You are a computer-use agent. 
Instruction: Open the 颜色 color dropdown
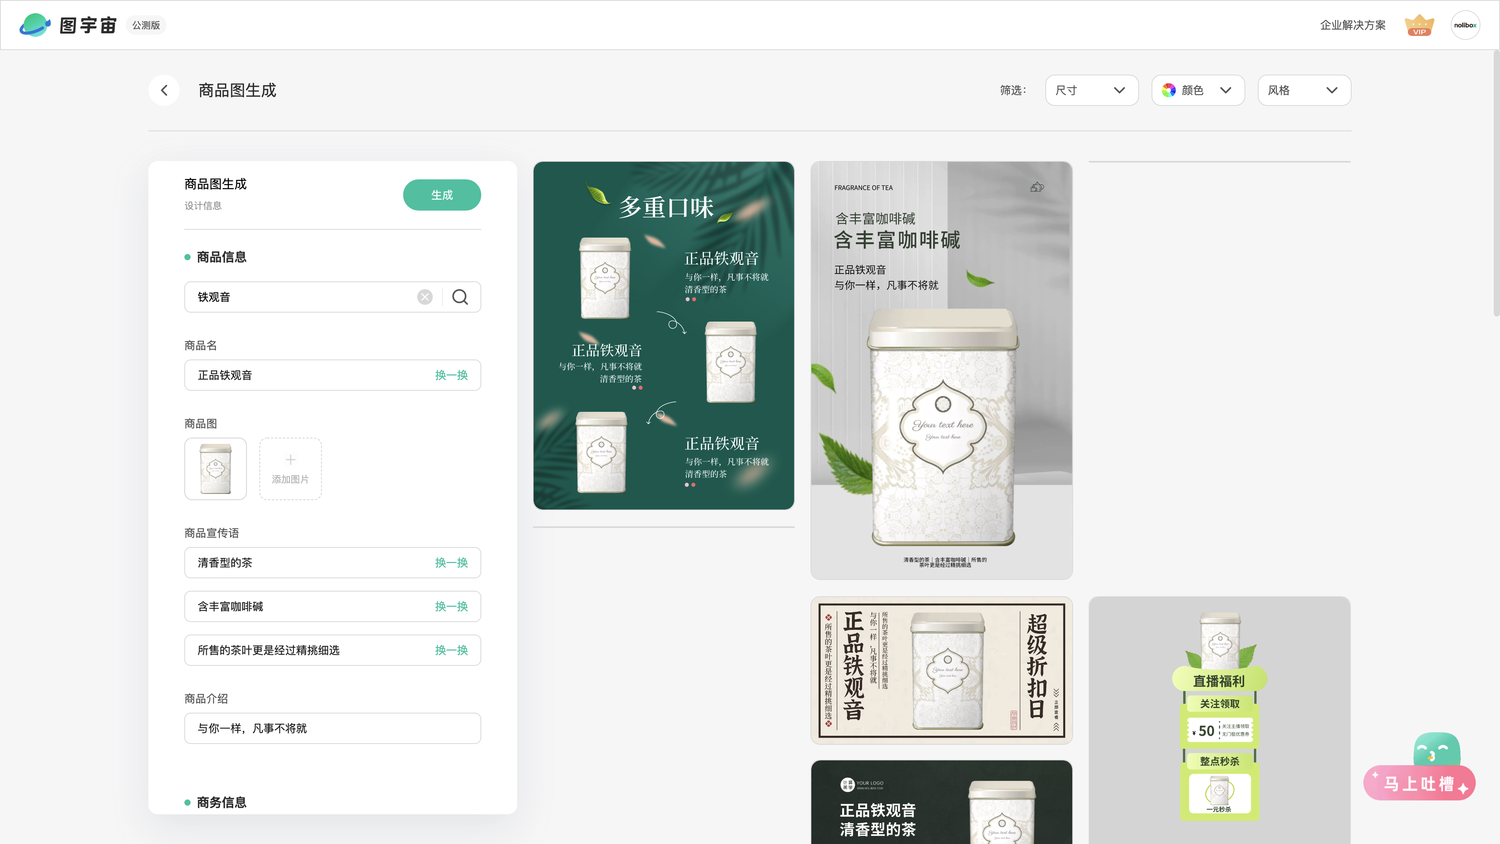coord(1197,90)
